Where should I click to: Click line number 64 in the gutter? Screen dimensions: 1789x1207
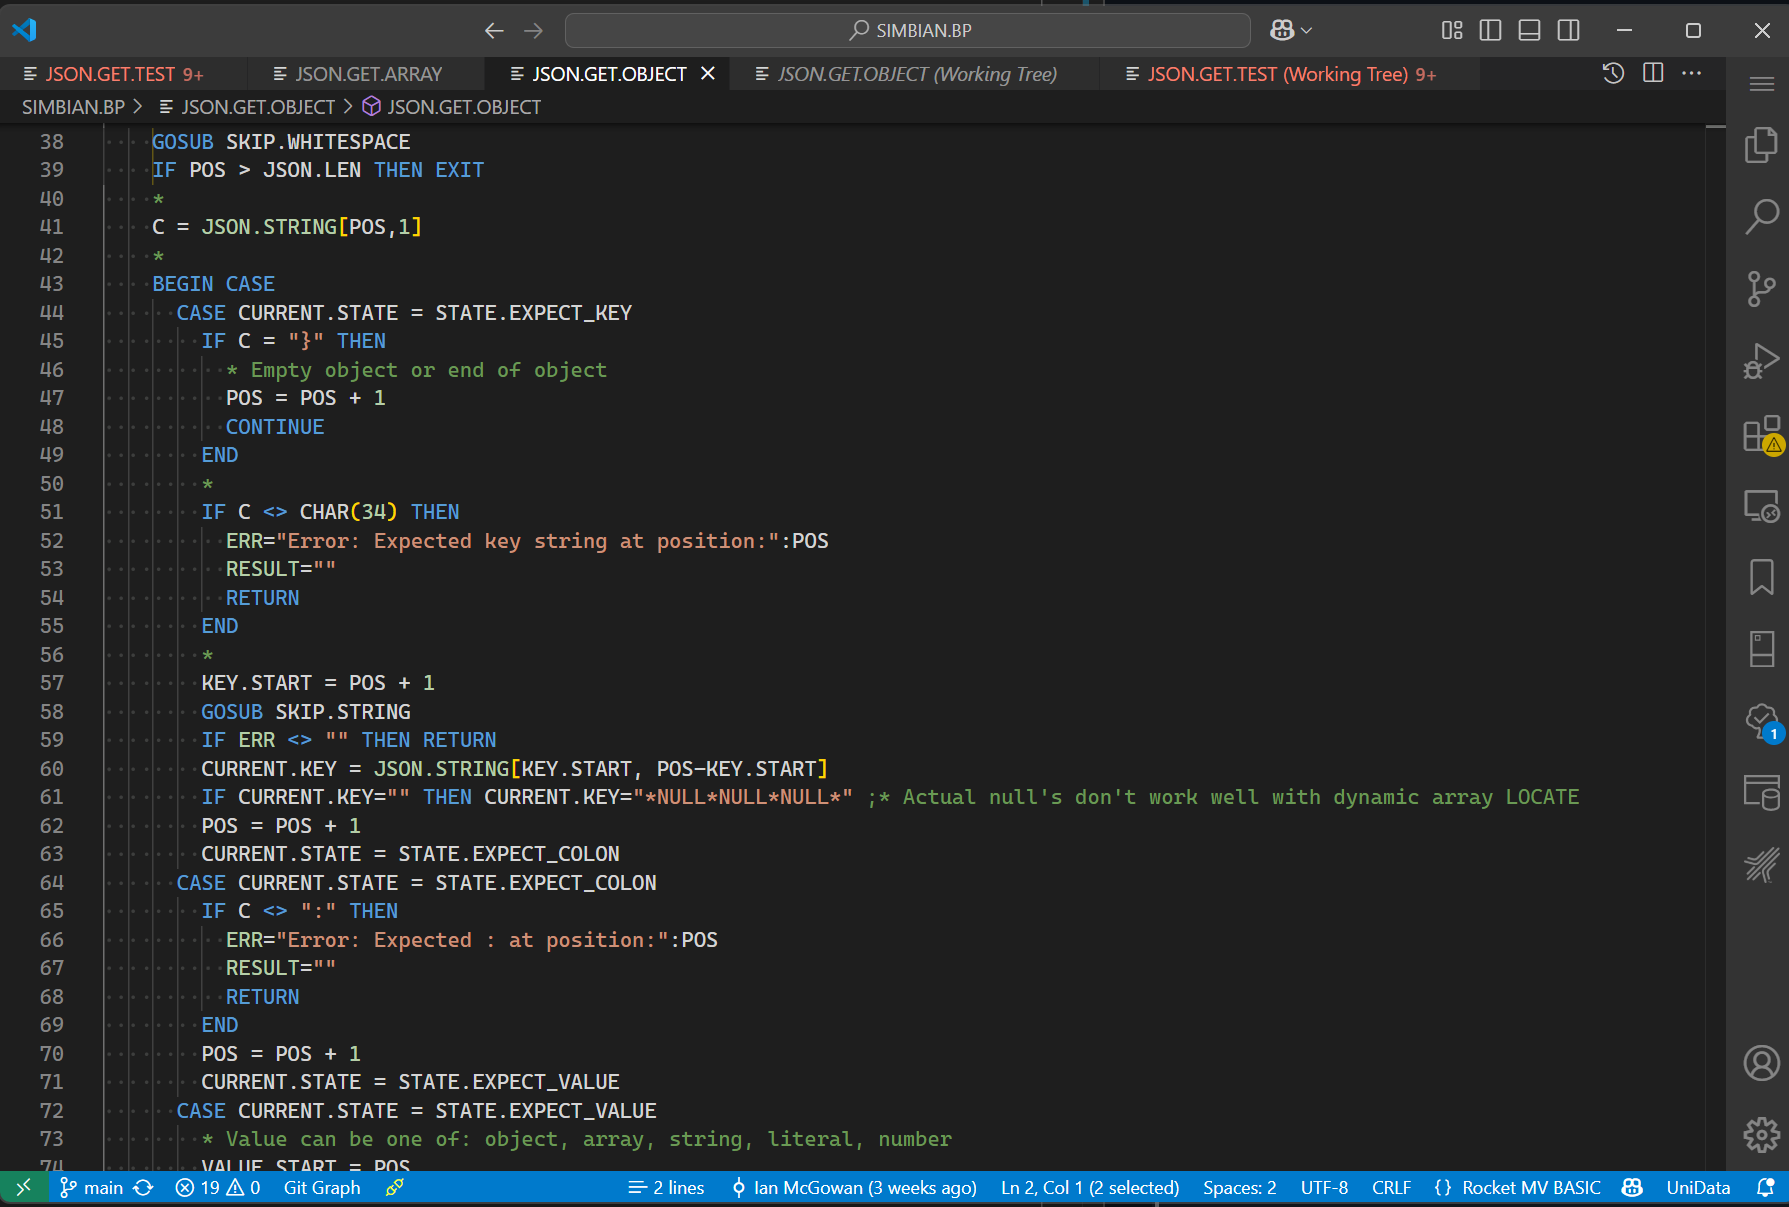tap(51, 883)
